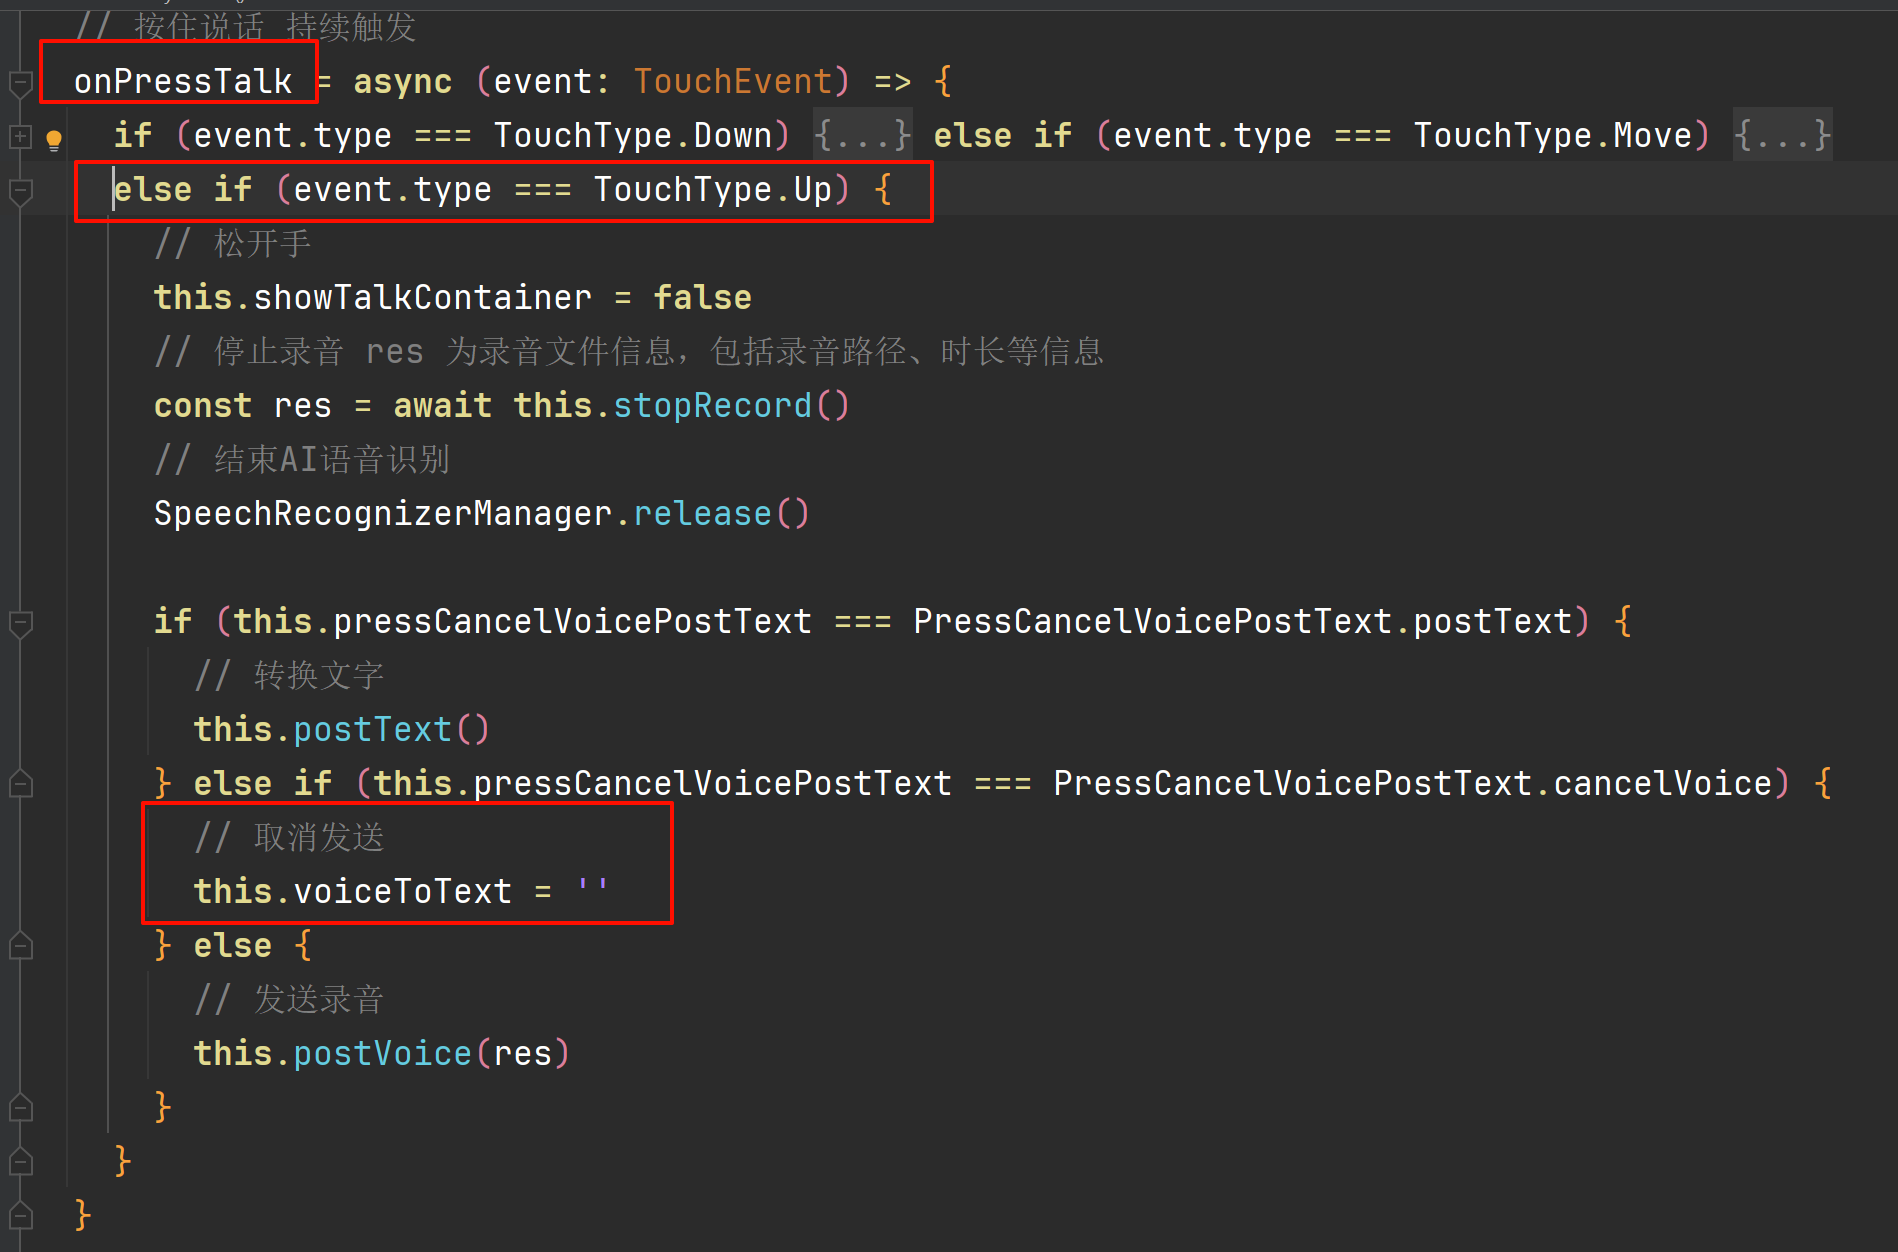
Task: Click the voiceToText property assignment
Action: coord(402,892)
